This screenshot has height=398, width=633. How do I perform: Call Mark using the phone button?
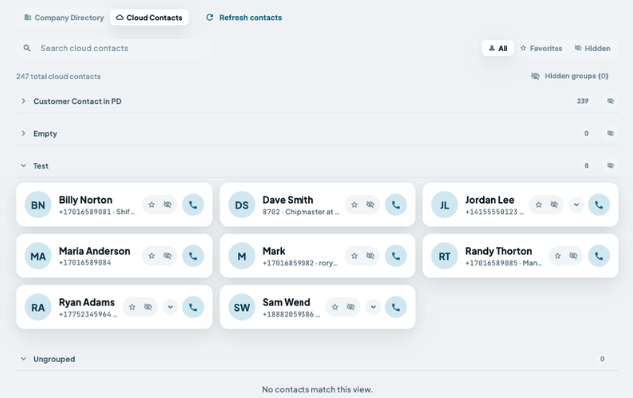(x=396, y=256)
